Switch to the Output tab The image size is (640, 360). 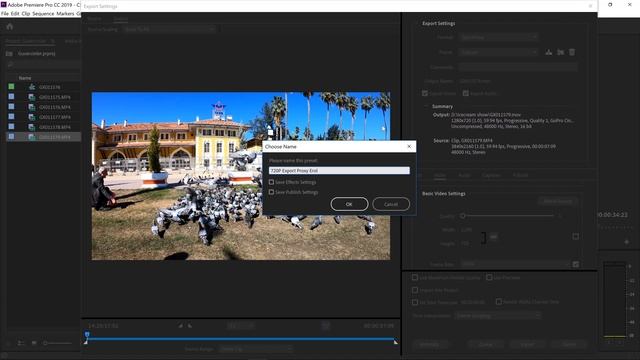[120, 19]
